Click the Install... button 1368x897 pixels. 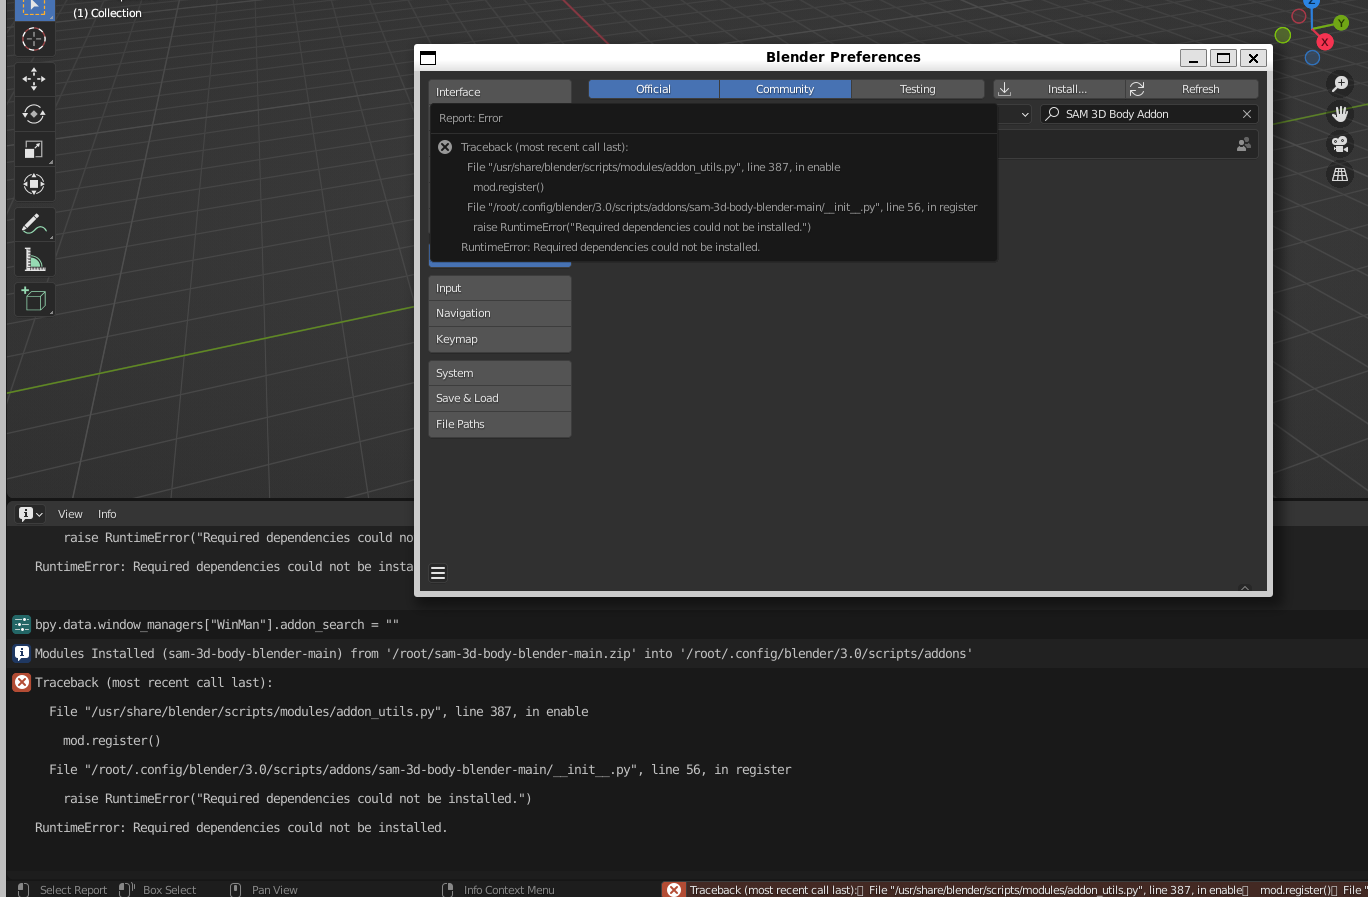(x=1059, y=89)
